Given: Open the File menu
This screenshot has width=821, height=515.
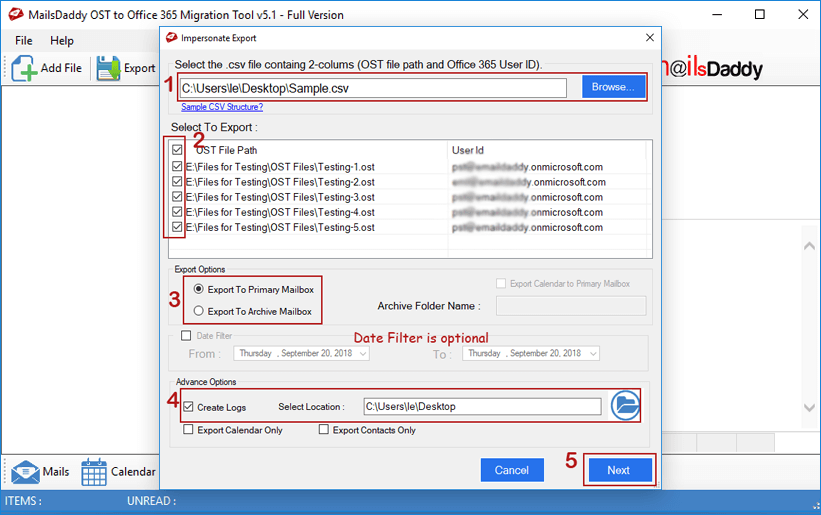Looking at the screenshot, I should [24, 40].
